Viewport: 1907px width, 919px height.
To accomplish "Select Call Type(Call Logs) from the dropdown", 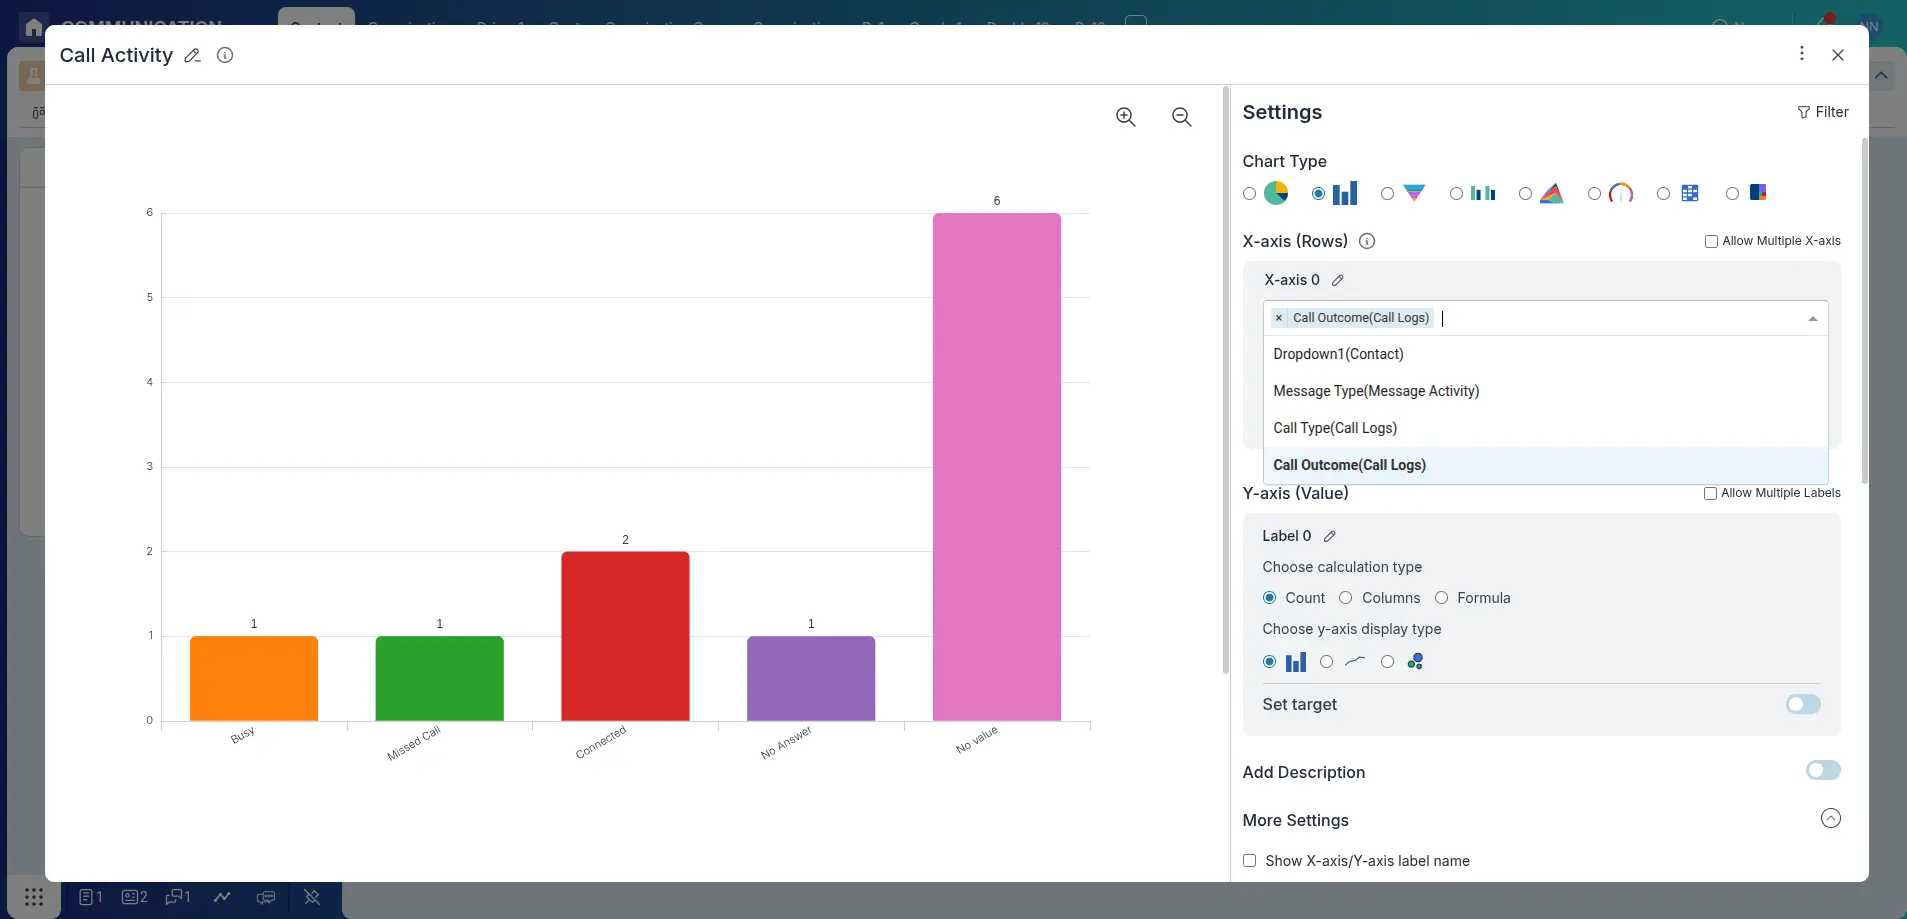I will click(x=1335, y=428).
